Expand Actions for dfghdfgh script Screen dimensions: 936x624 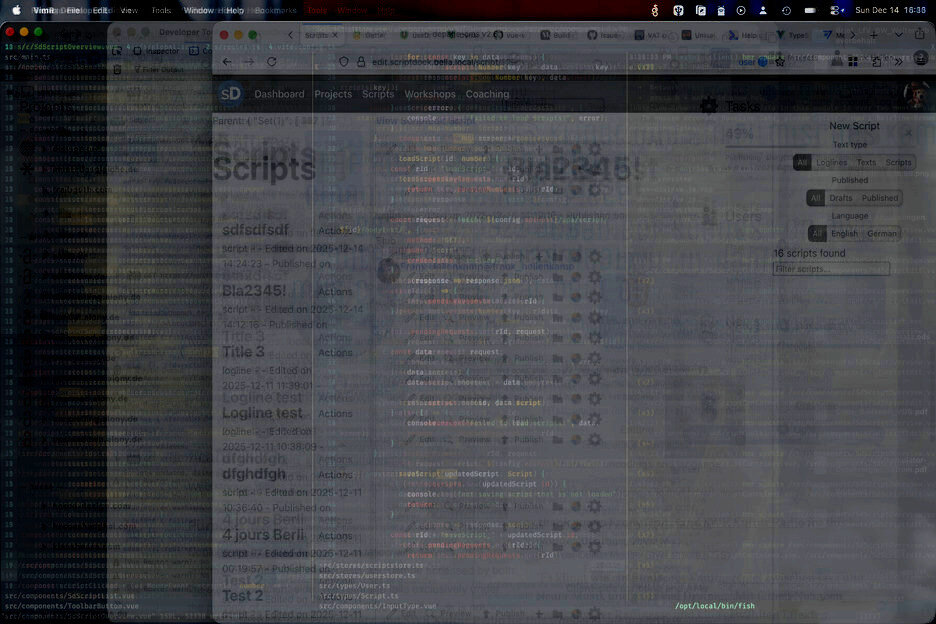pos(335,475)
